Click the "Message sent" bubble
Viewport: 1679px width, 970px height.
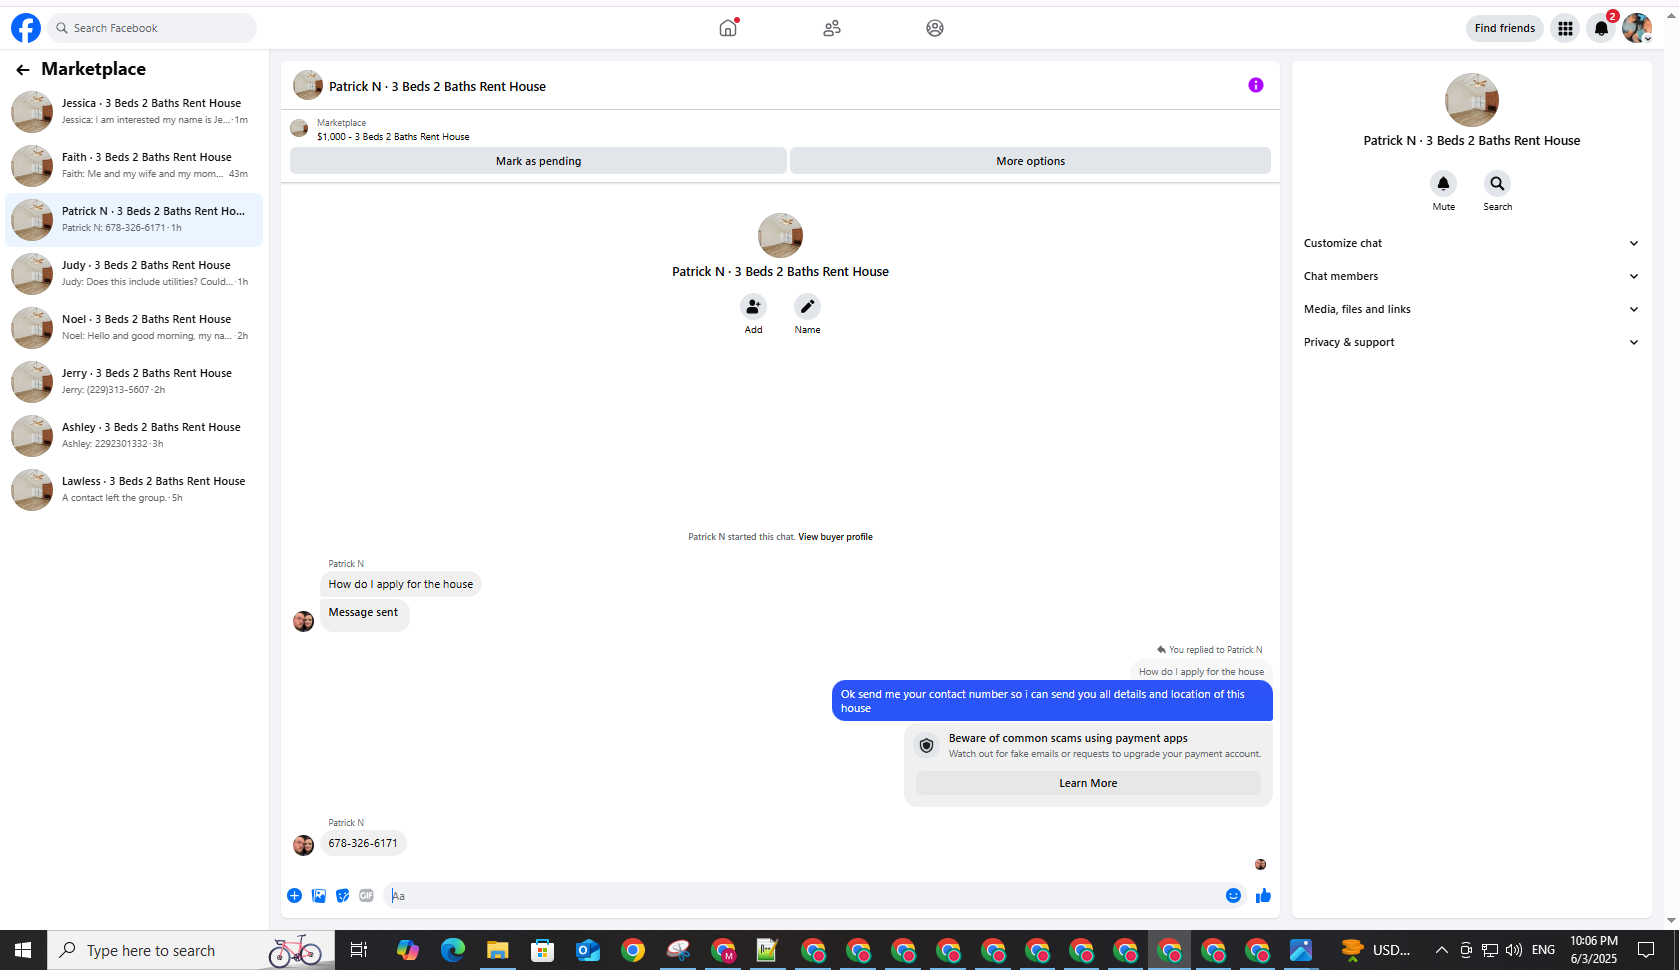(364, 613)
